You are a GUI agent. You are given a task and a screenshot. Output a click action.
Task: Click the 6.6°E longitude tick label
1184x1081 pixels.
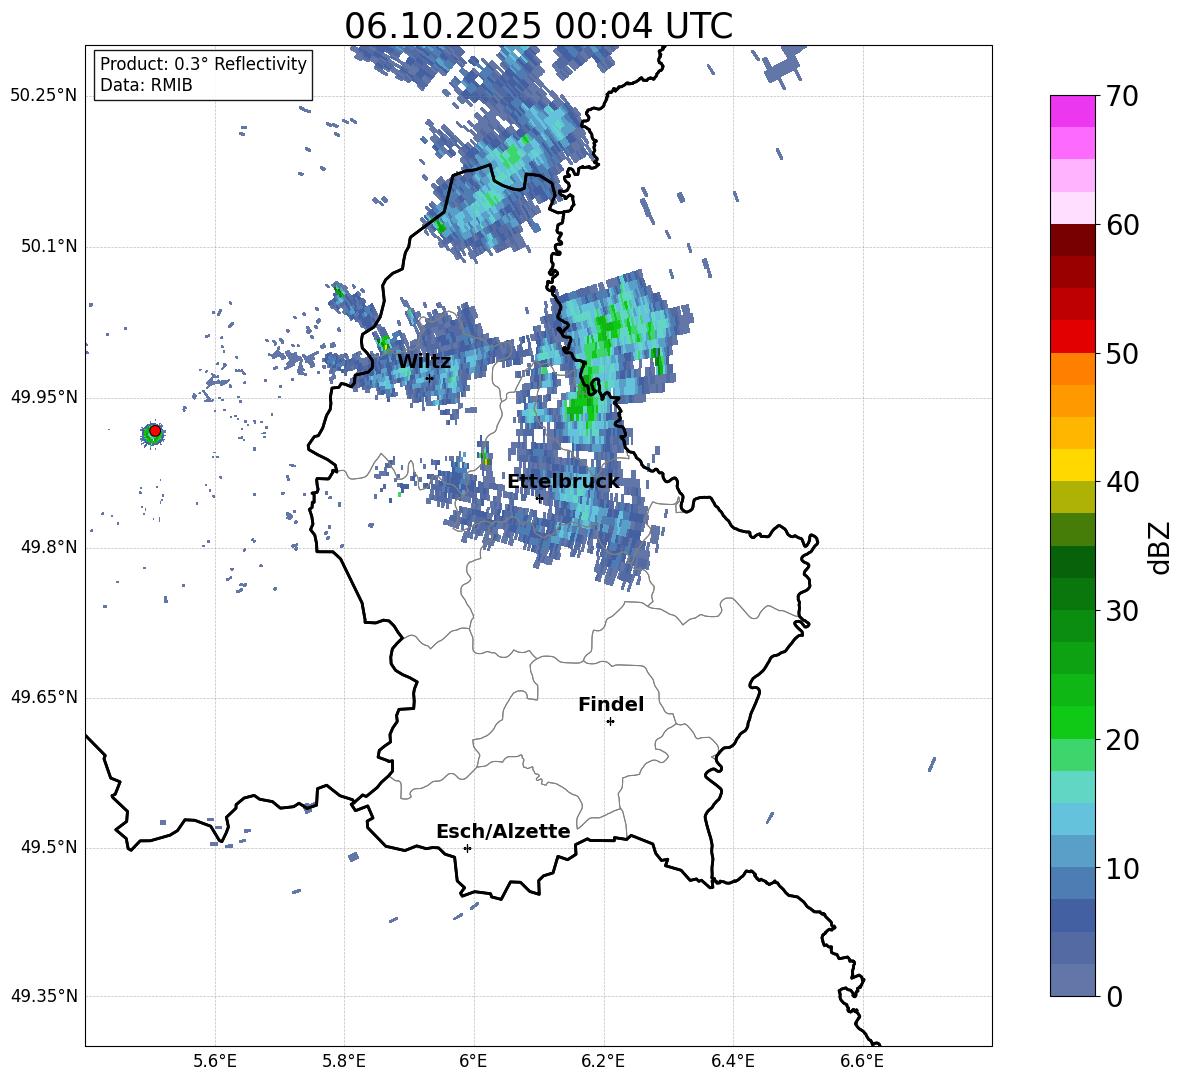(x=862, y=1061)
